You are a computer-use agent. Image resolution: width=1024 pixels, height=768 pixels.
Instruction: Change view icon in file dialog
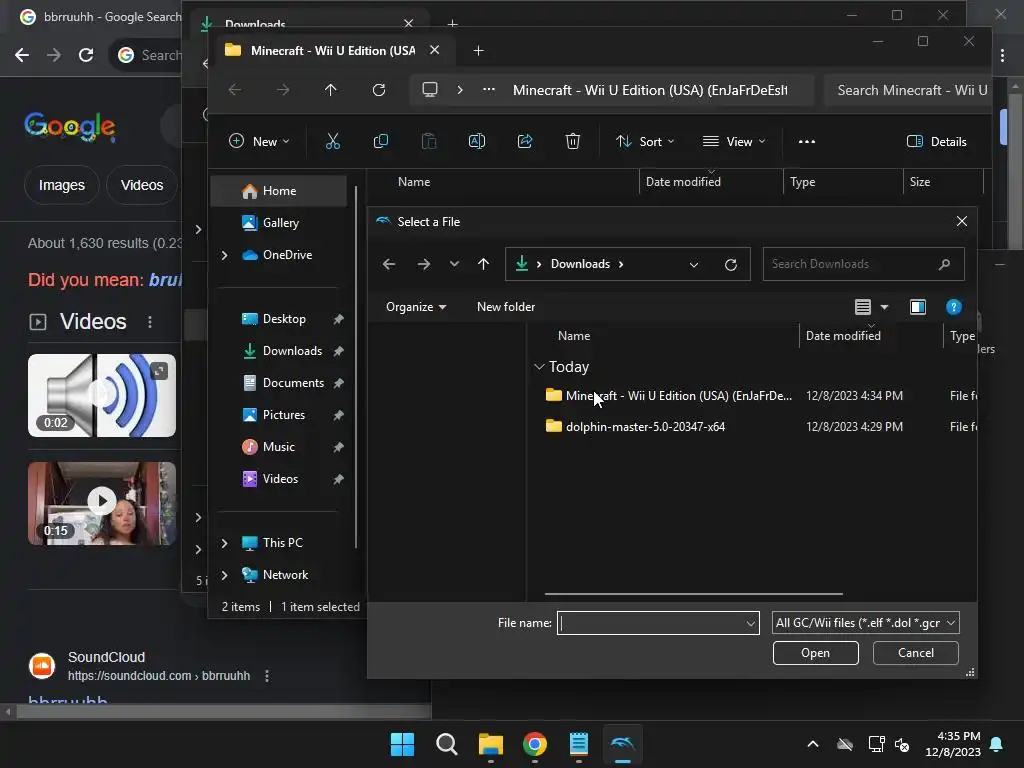pyautogui.click(x=863, y=307)
